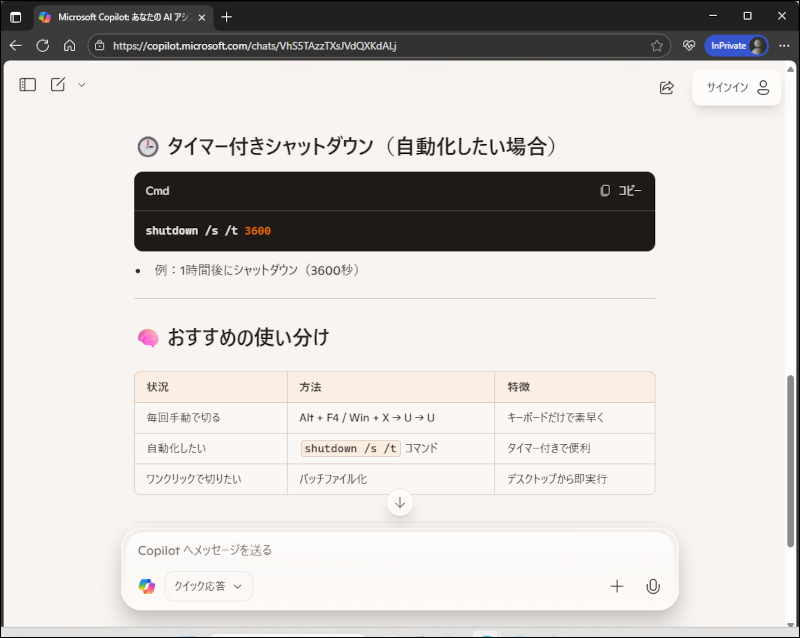Select the Microsoft Copilot browser tab

(x=120, y=17)
